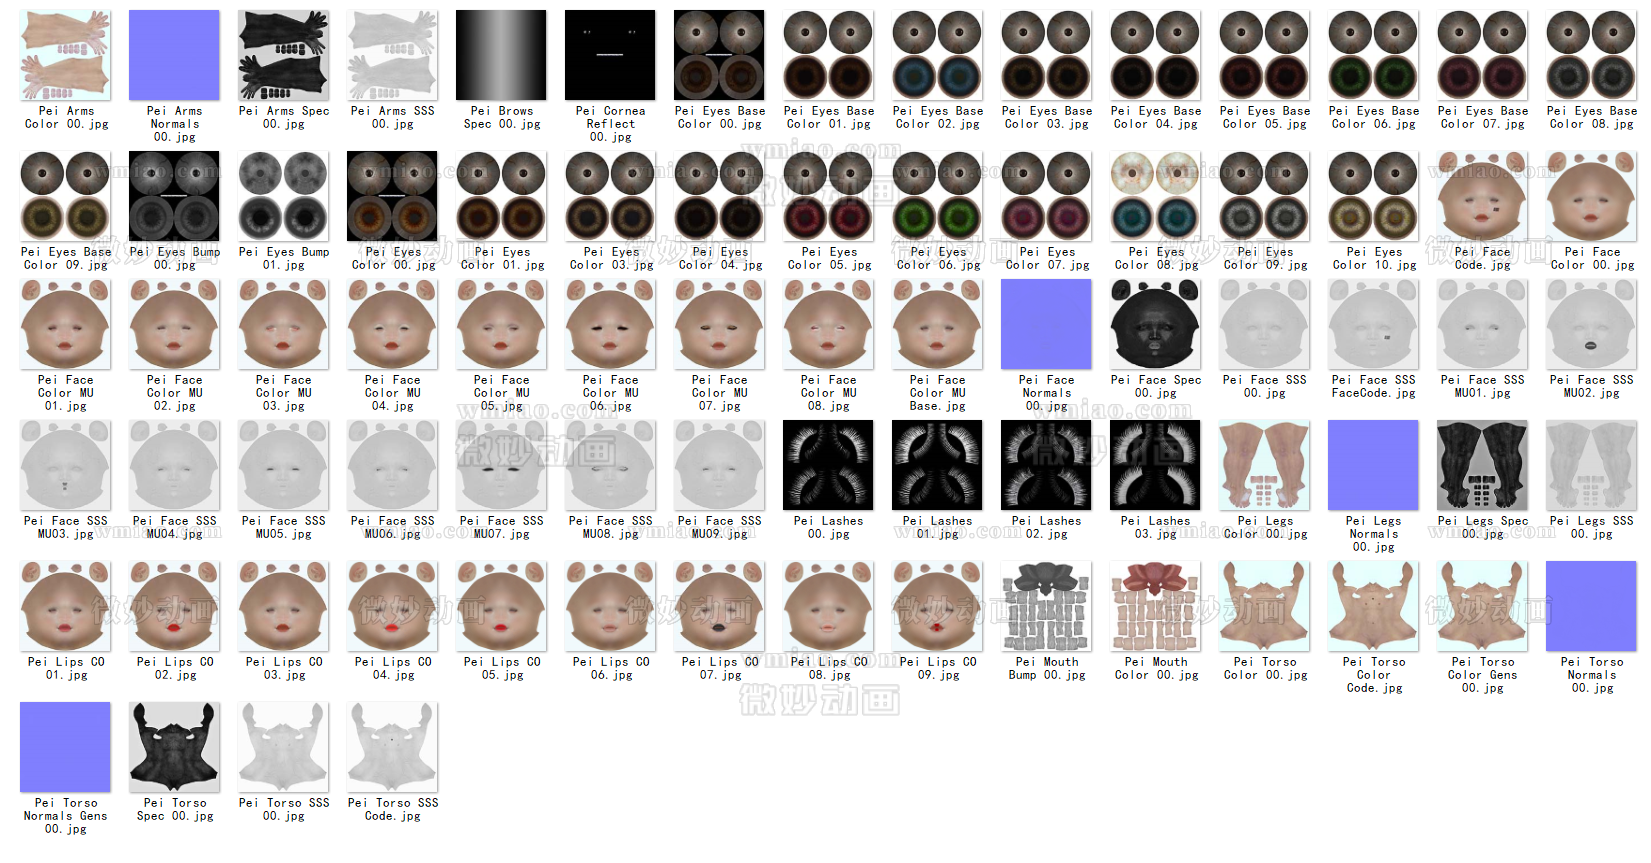Click the Pei Mouth Bump 00.jpg thumbnail
Image resolution: width=1651 pixels, height=863 pixels.
[1046, 607]
